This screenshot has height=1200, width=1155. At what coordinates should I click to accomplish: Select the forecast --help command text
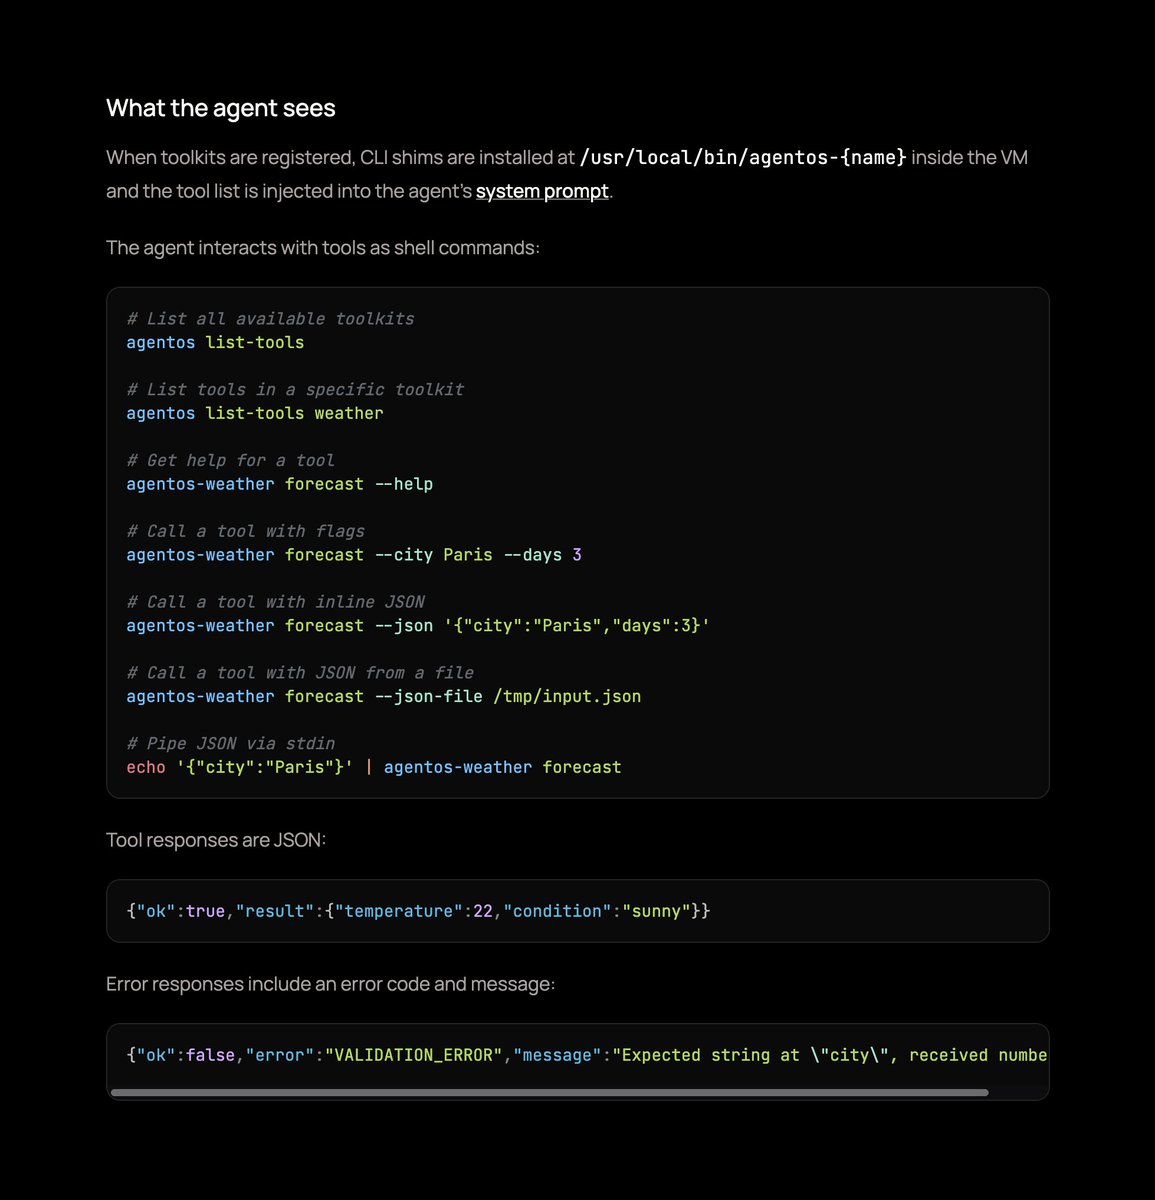click(279, 484)
